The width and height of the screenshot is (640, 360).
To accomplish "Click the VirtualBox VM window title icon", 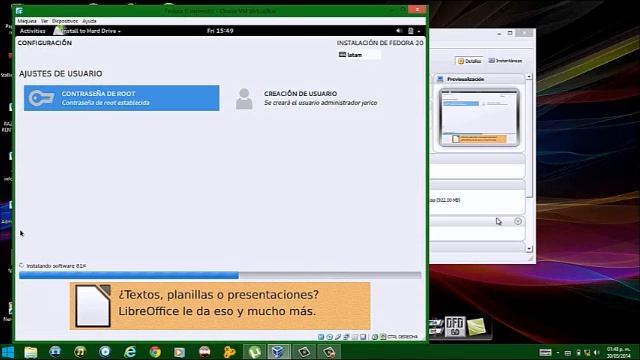I will coord(19,11).
